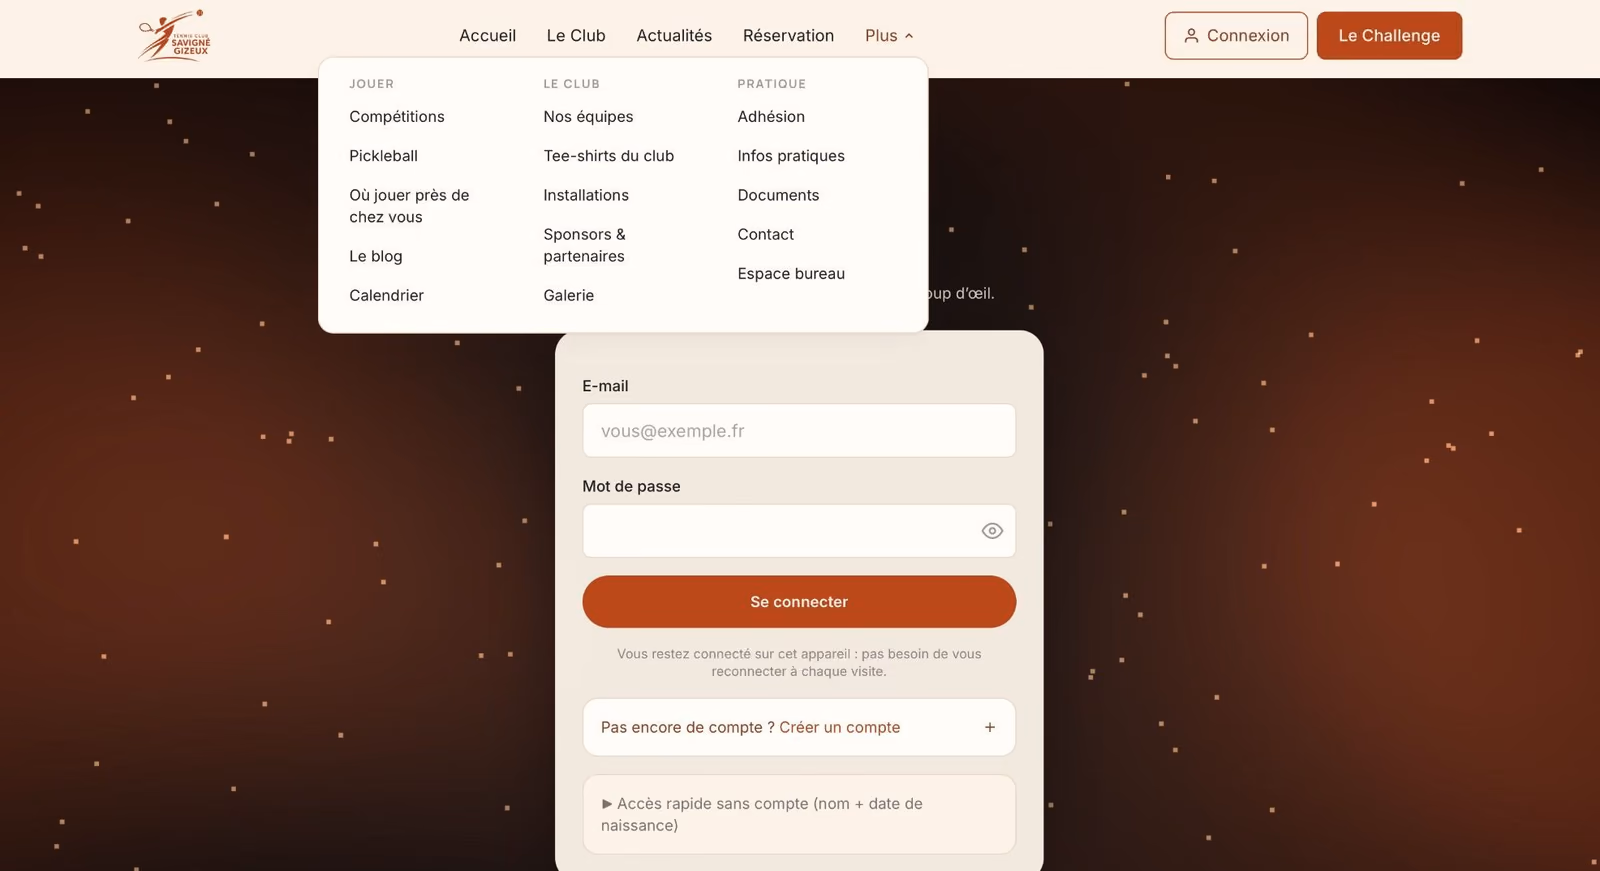The image size is (1600, 871).
Task: Expand the plus sign on account creation row
Action: click(x=990, y=727)
